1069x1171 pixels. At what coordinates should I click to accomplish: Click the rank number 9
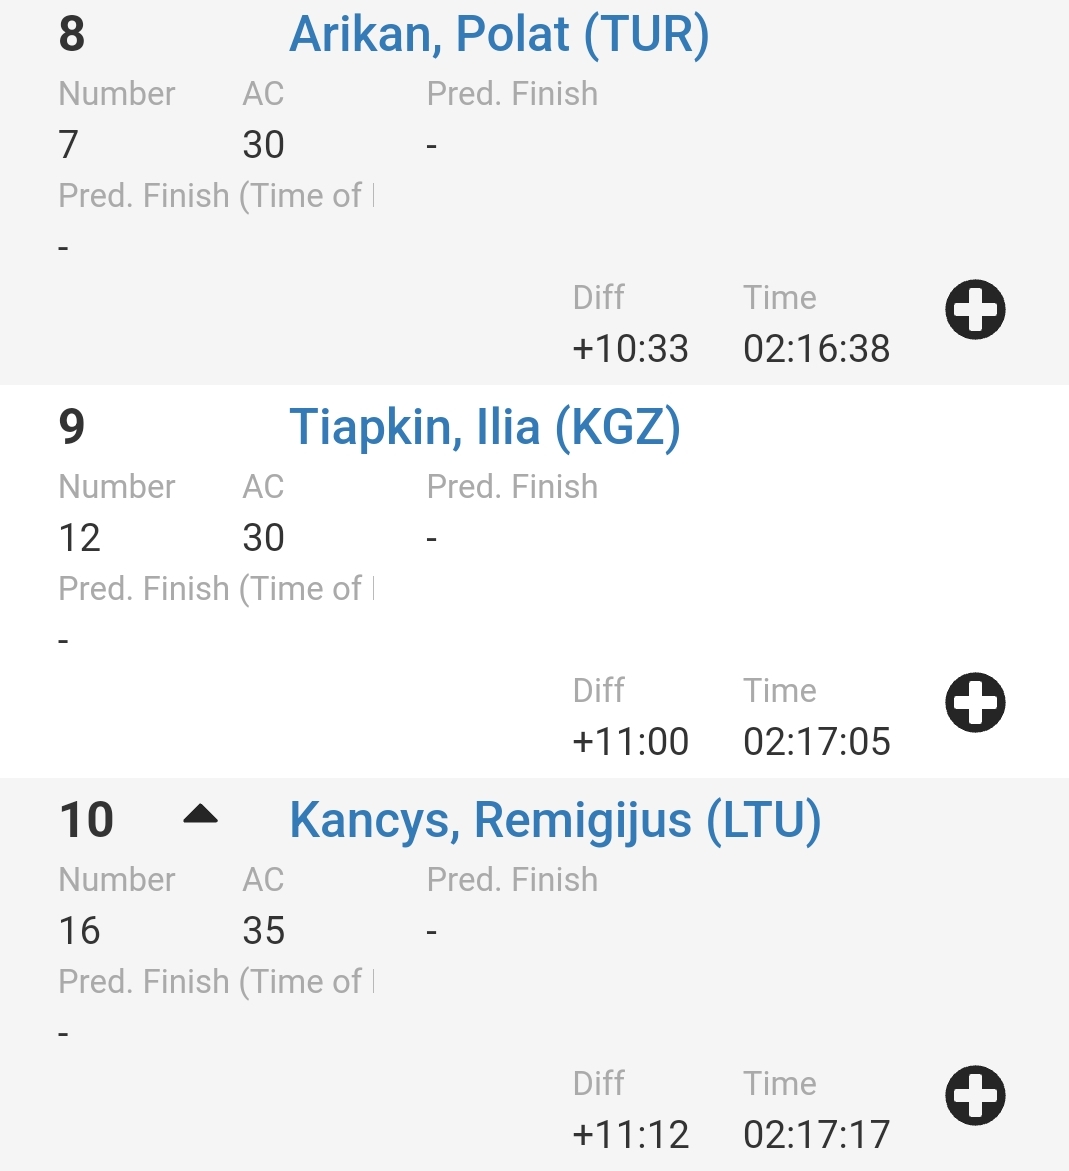coord(72,427)
